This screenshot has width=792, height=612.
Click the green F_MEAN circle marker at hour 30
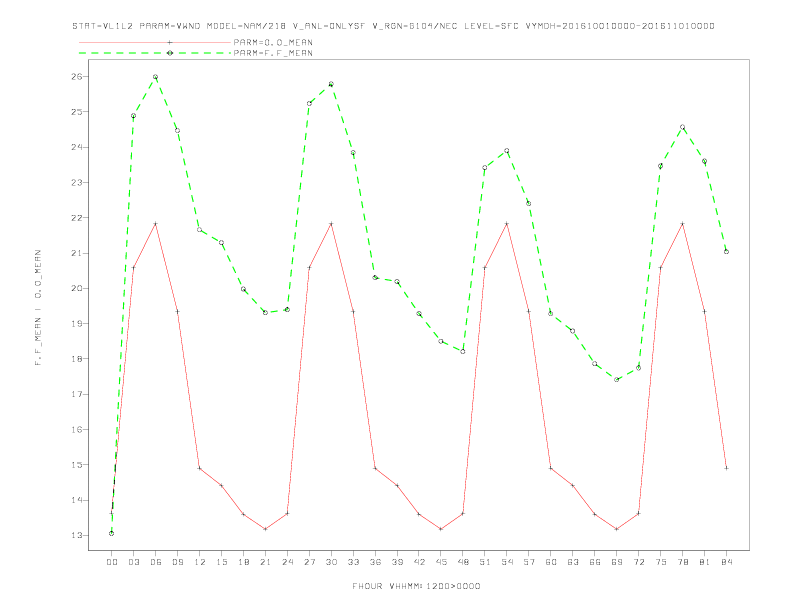[x=331, y=84]
